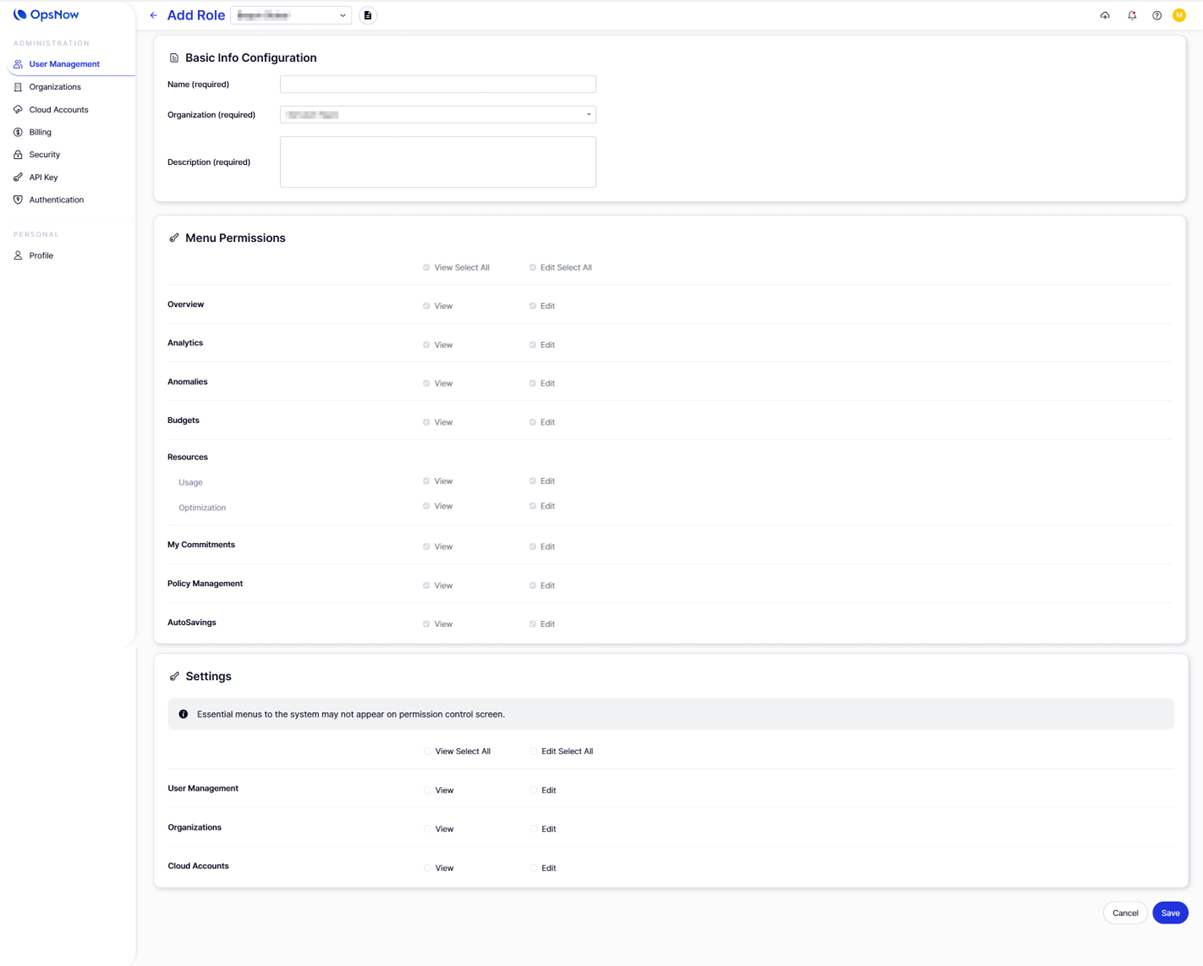1203x966 pixels.
Task: Open the dropdown beside Add Role title
Action: tap(291, 16)
